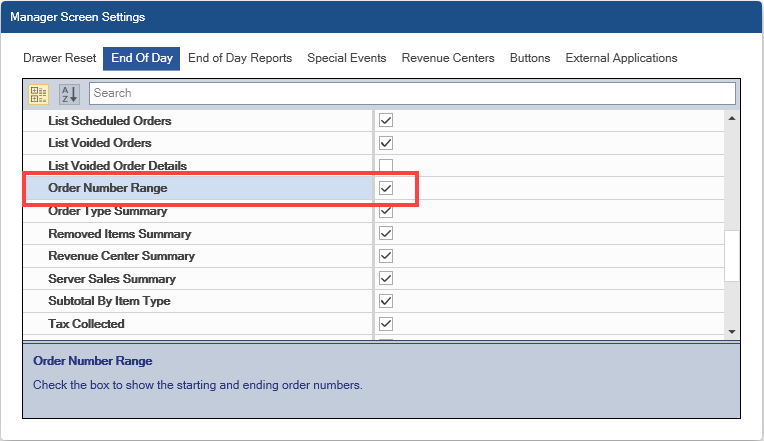This screenshot has height=441, width=764.
Task: Switch to the External Applications tab
Action: coord(621,58)
